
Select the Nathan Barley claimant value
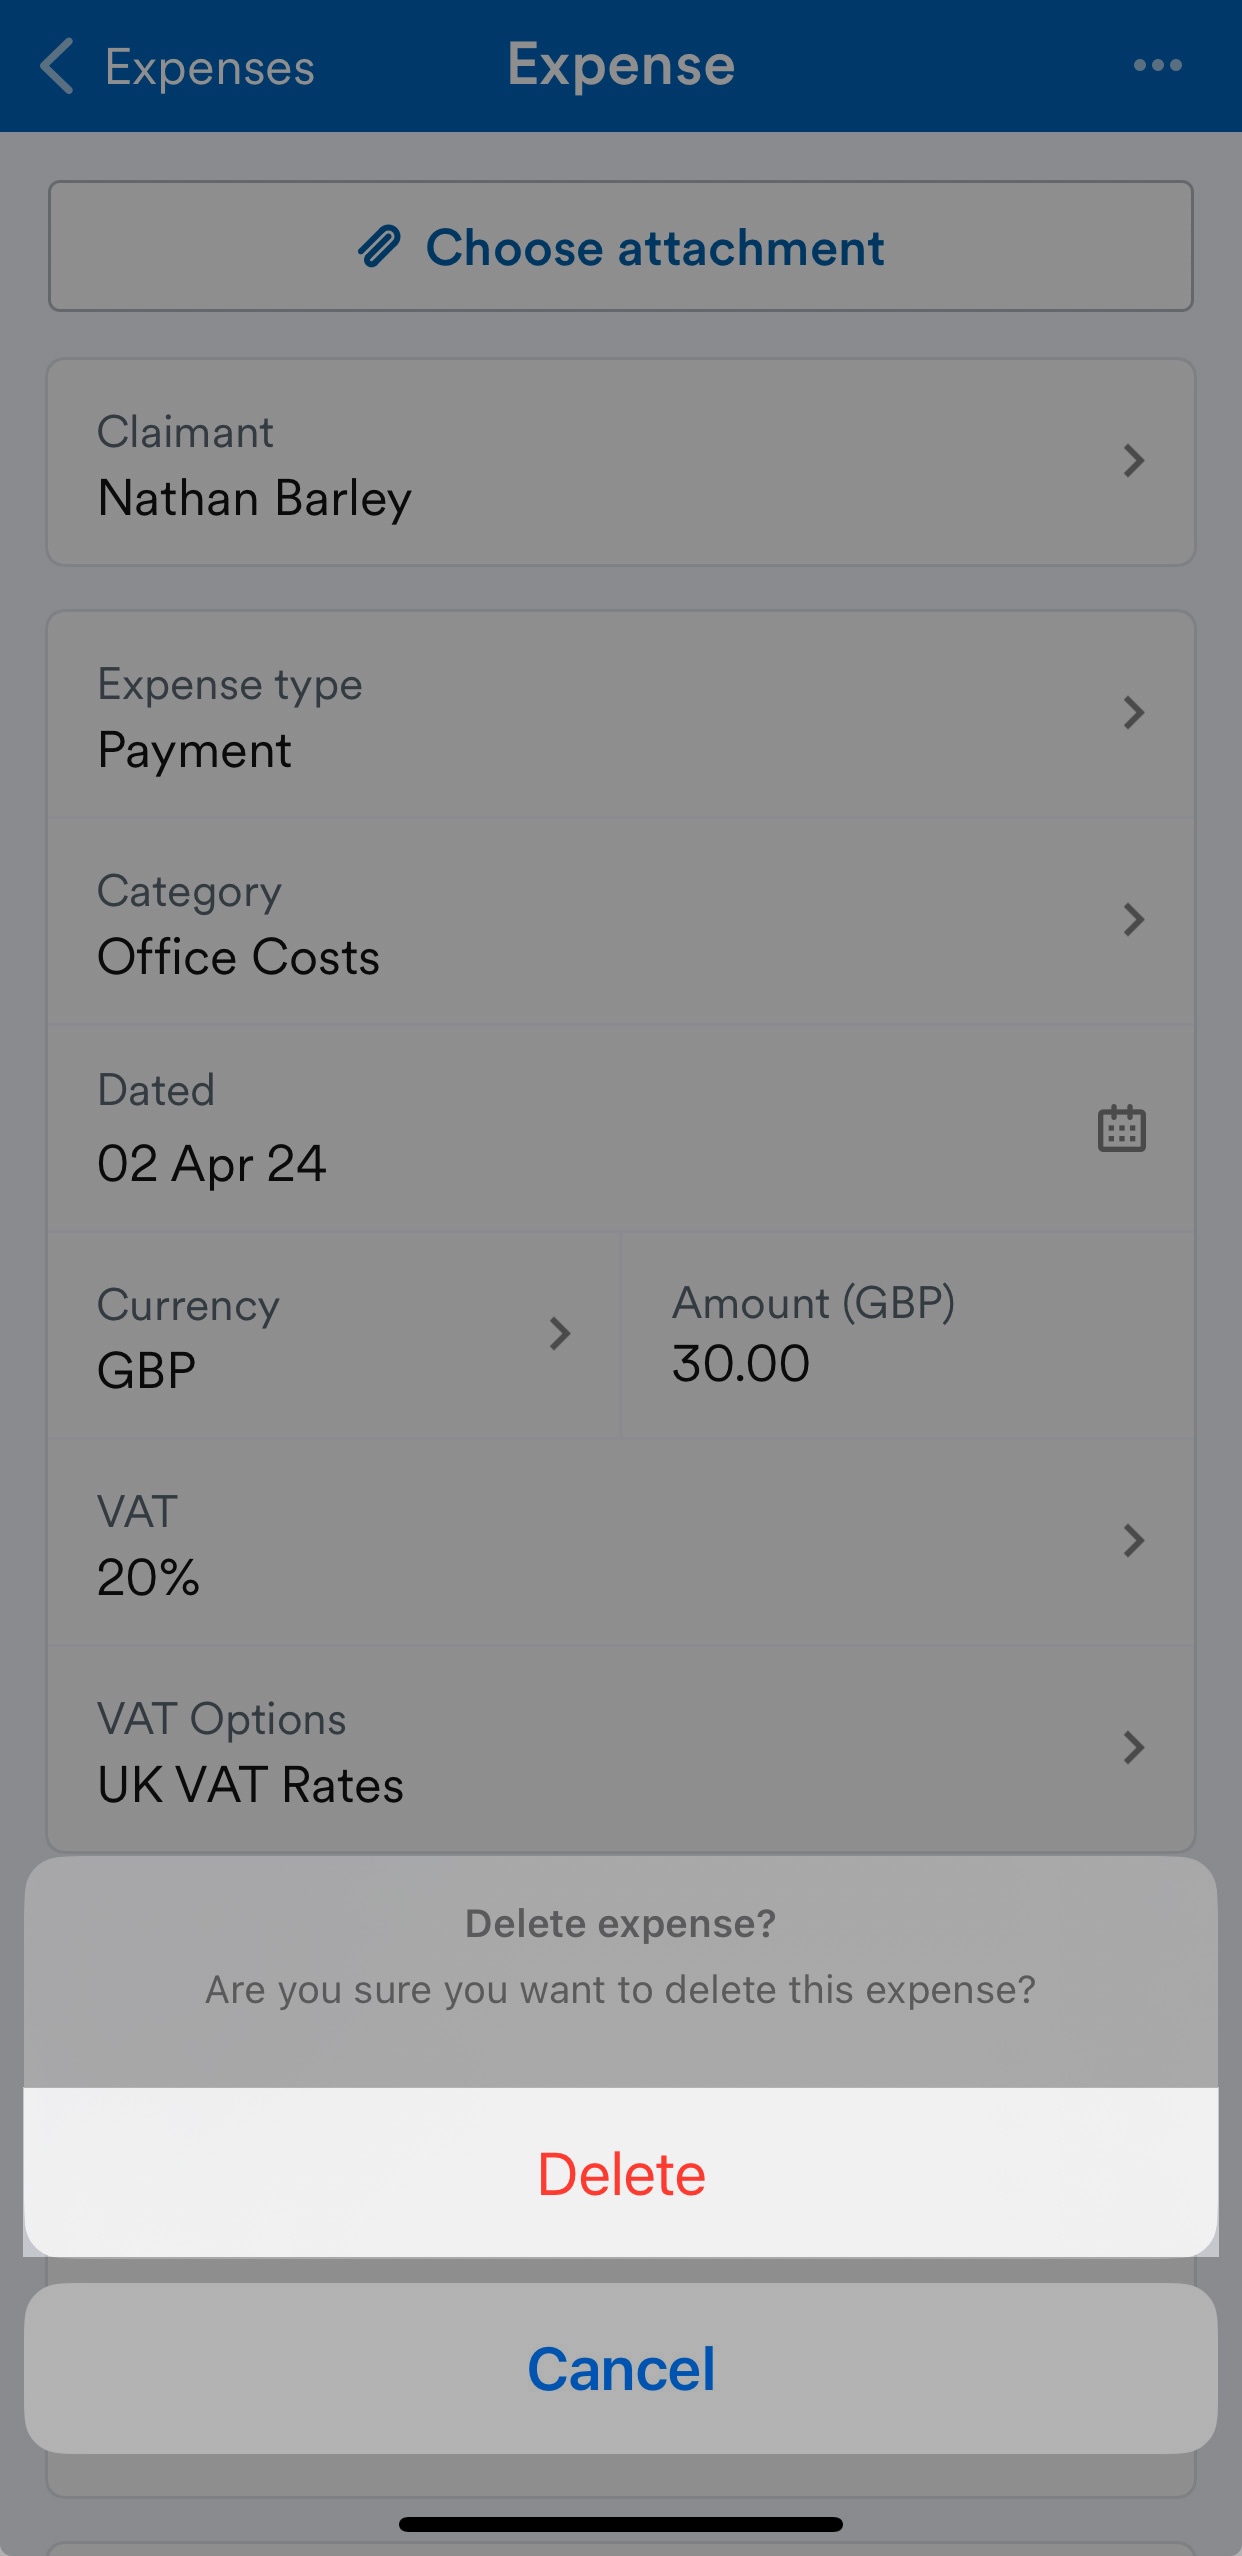[254, 498]
